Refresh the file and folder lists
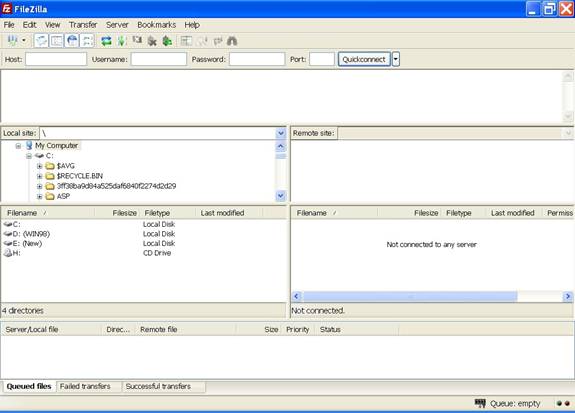 (106, 41)
